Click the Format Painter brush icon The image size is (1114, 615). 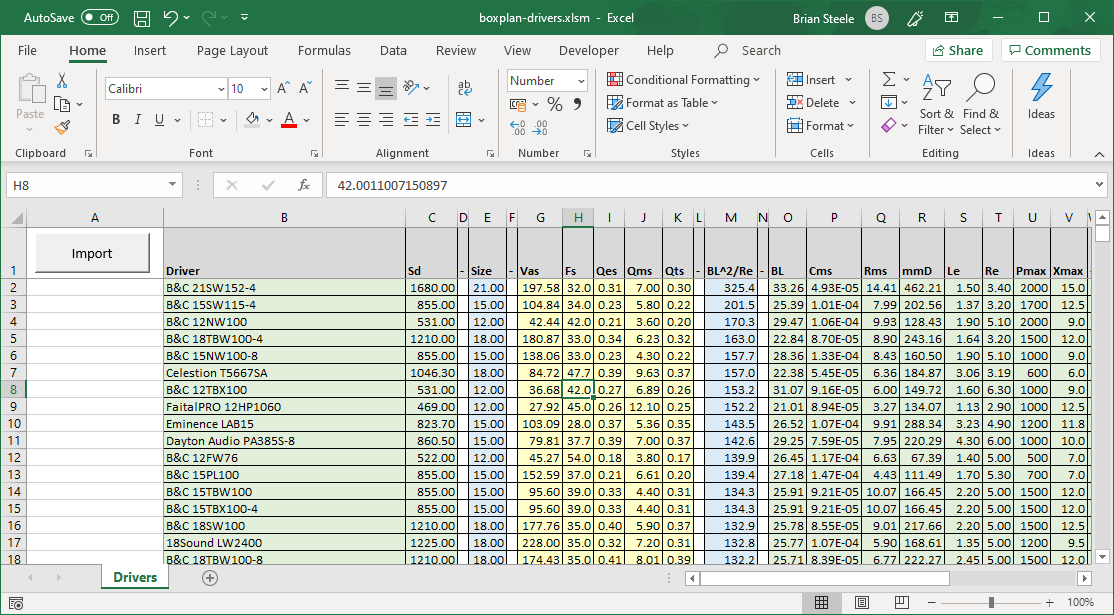click(62, 128)
